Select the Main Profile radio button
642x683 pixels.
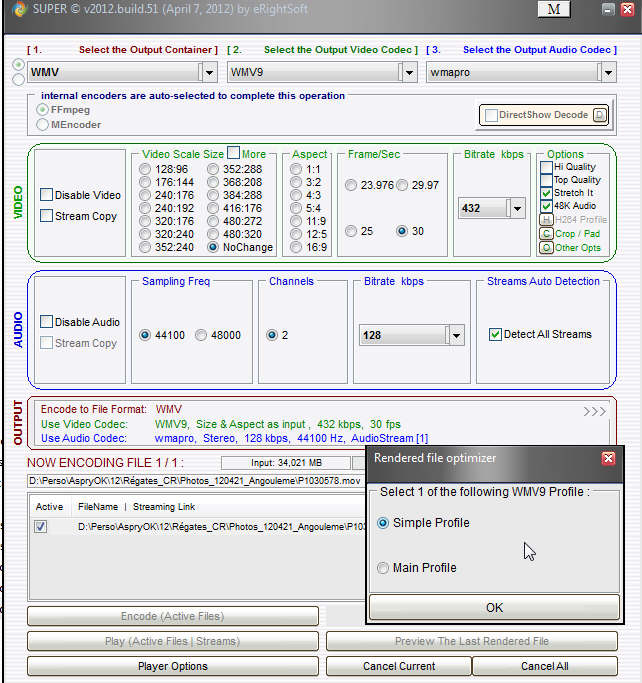coord(382,568)
